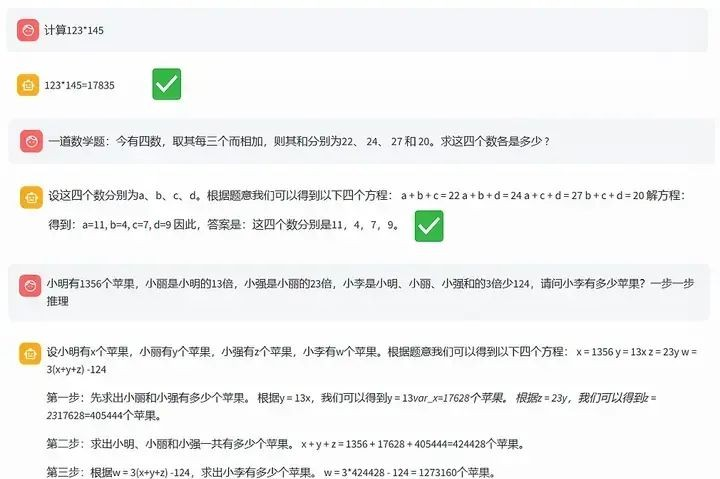
Task: Click the user avatar beside "计算123*145"
Action: tap(28, 30)
